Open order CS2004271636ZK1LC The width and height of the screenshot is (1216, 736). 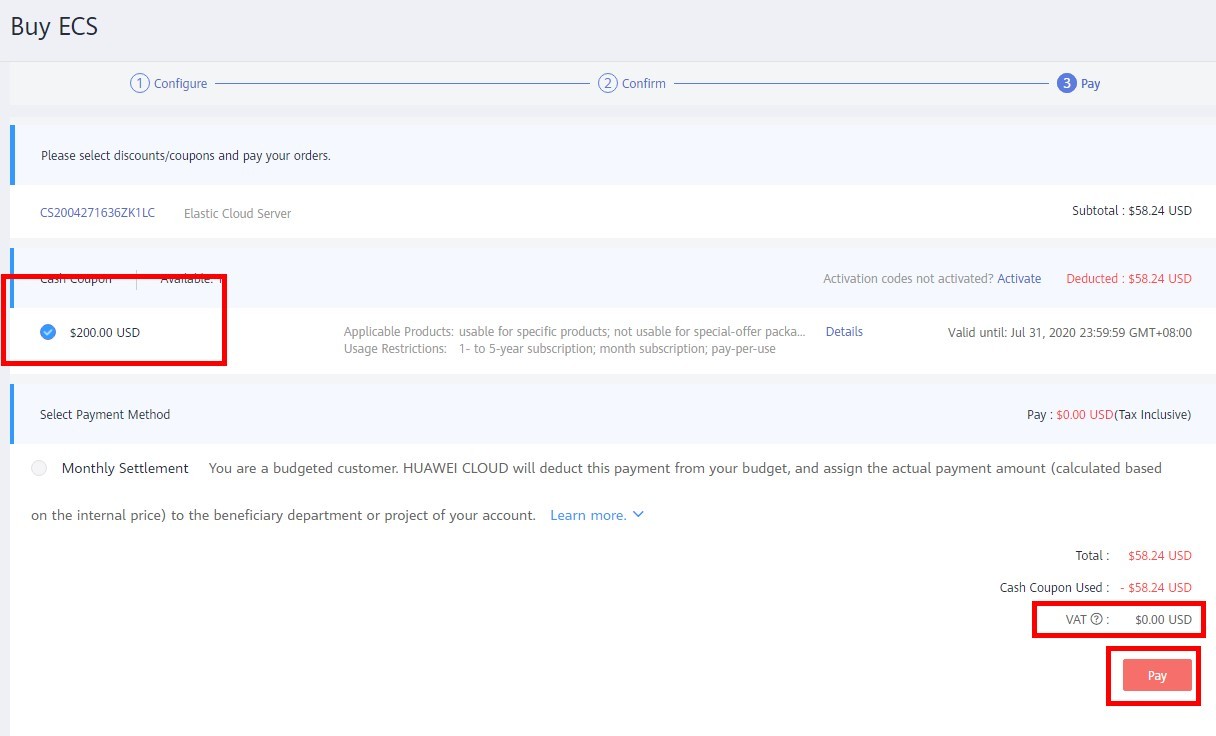tap(96, 212)
